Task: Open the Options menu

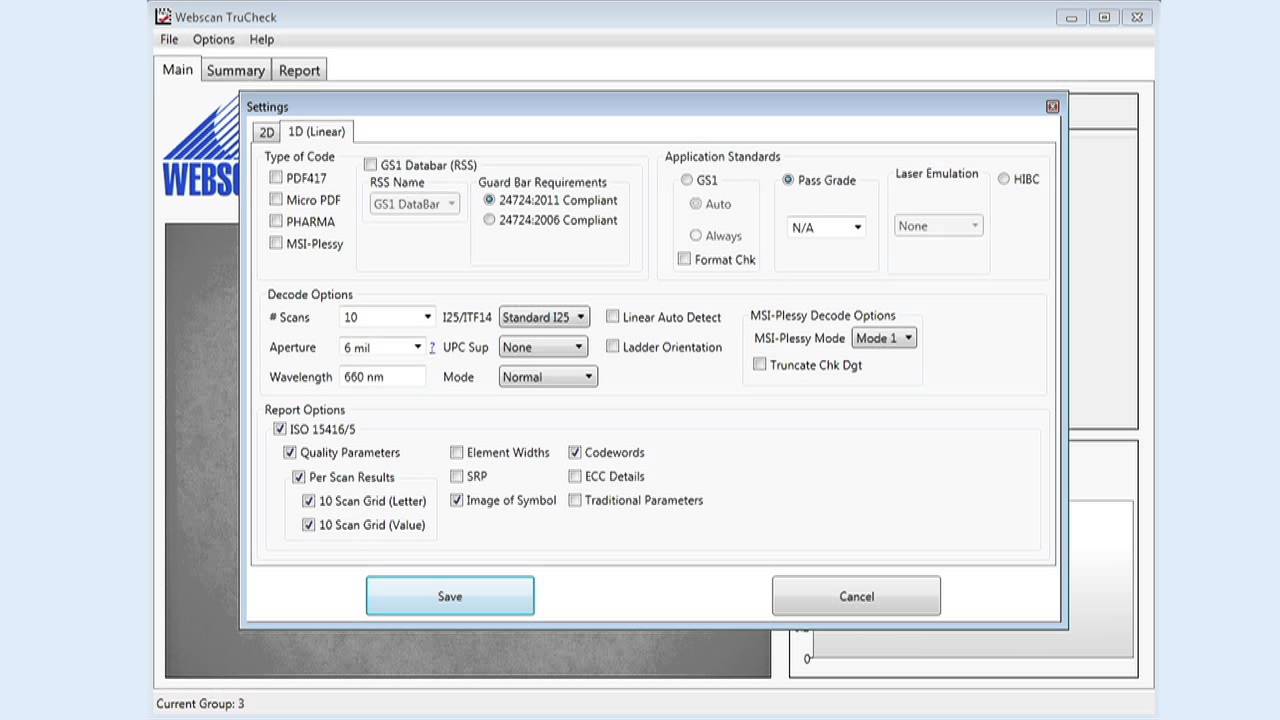Action: click(x=214, y=39)
